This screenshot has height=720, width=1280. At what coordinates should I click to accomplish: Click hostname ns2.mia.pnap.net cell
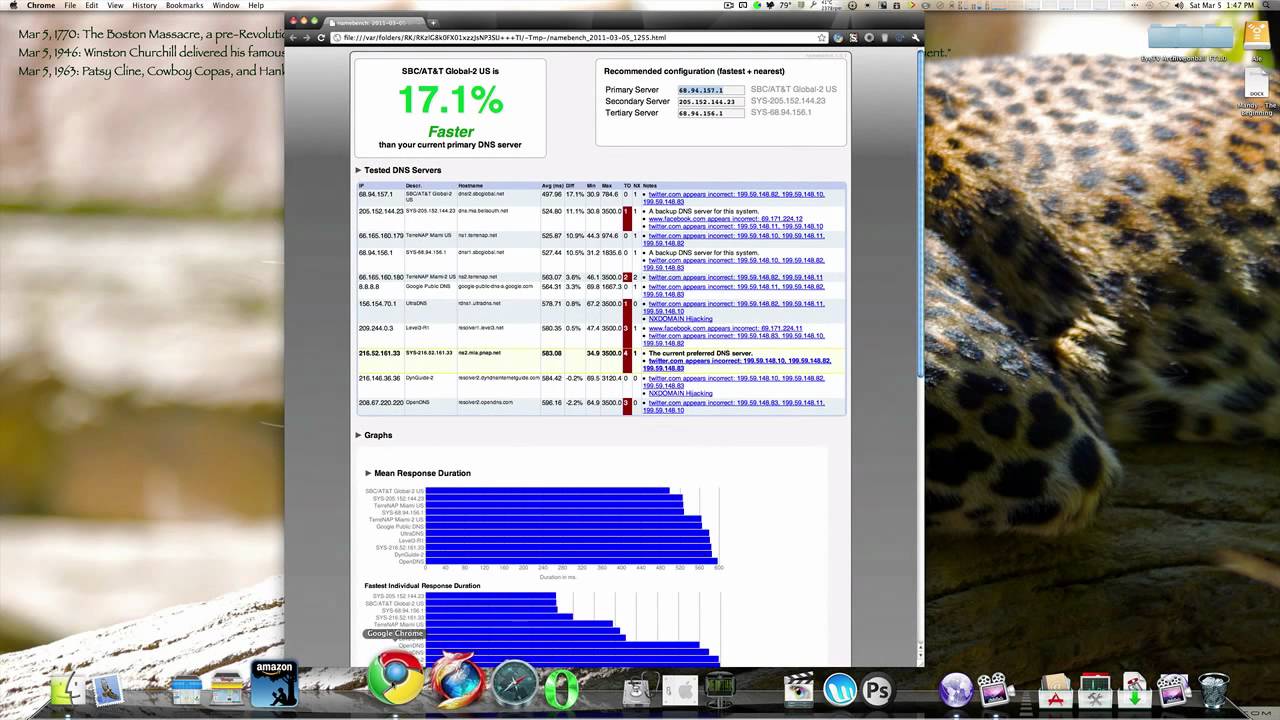480,353
